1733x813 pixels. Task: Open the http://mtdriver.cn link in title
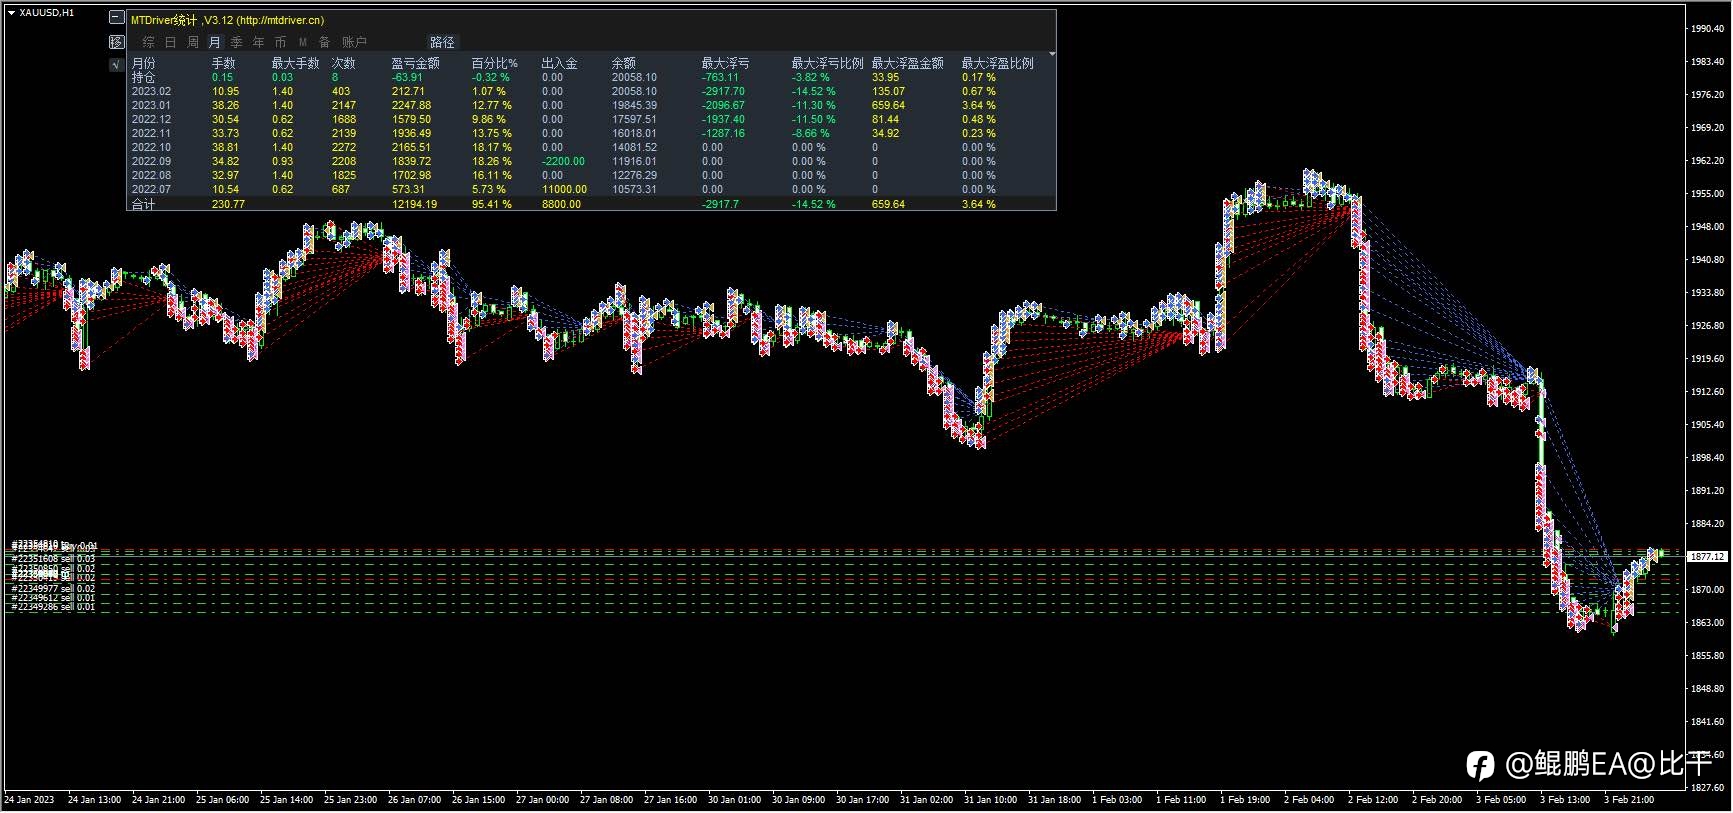[280, 20]
